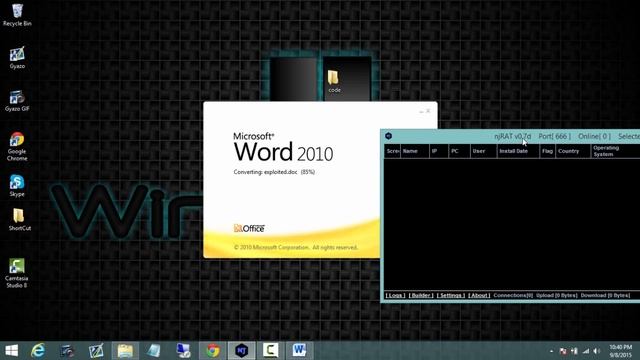Screen dimensions: 640x360
Task: Click the njRAT window title icon
Action: pyautogui.click(x=389, y=136)
